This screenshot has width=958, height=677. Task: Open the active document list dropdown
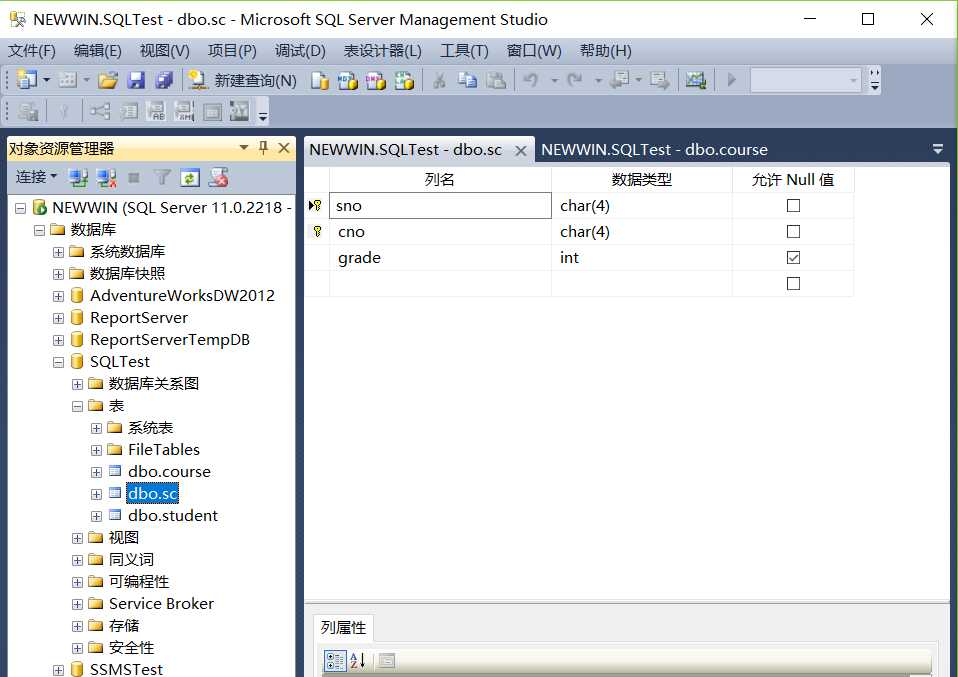[x=938, y=149]
